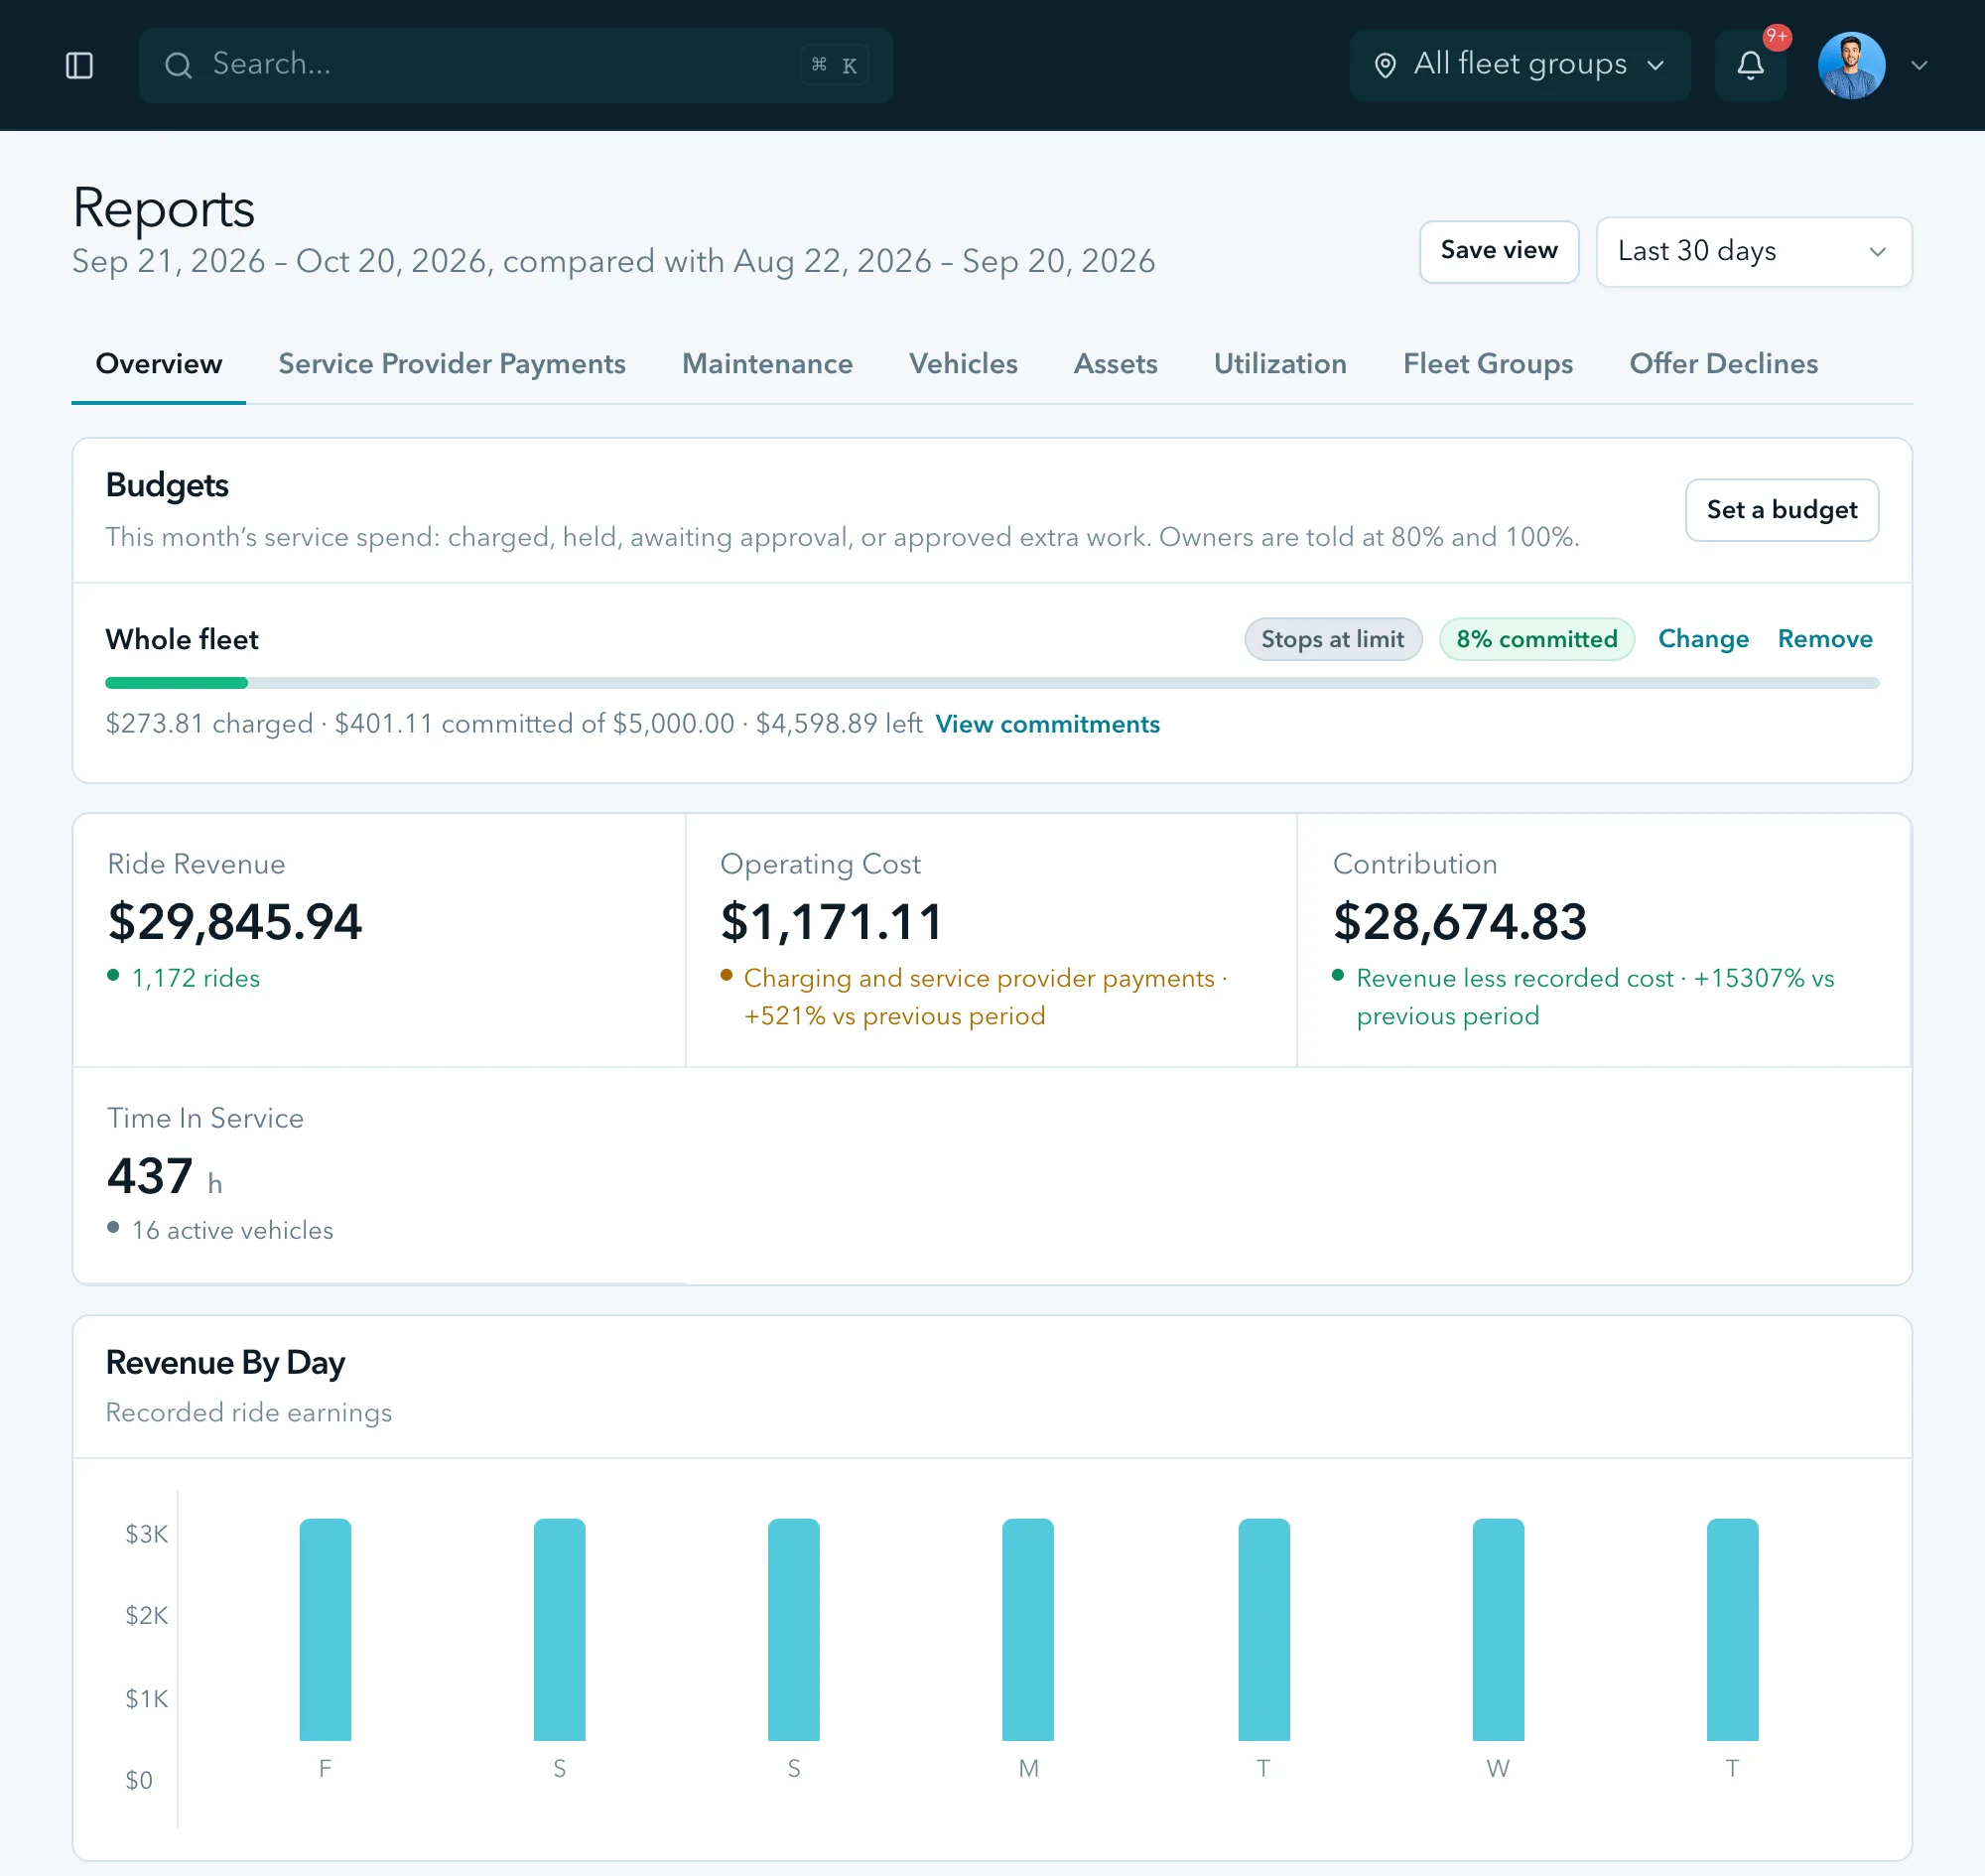Click the Operating Cost $1,171.11 value

(831, 922)
